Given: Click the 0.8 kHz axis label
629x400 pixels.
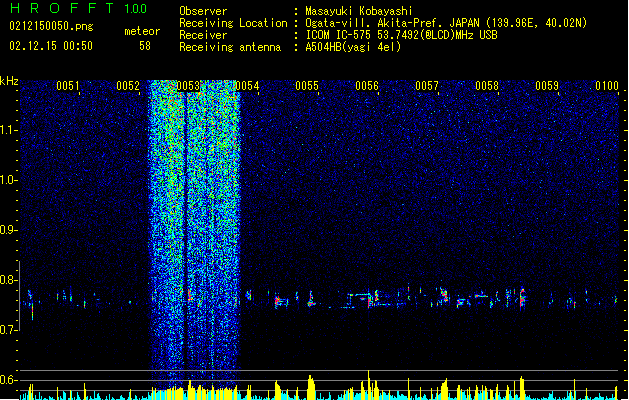Looking at the screenshot, I should click(9, 280).
